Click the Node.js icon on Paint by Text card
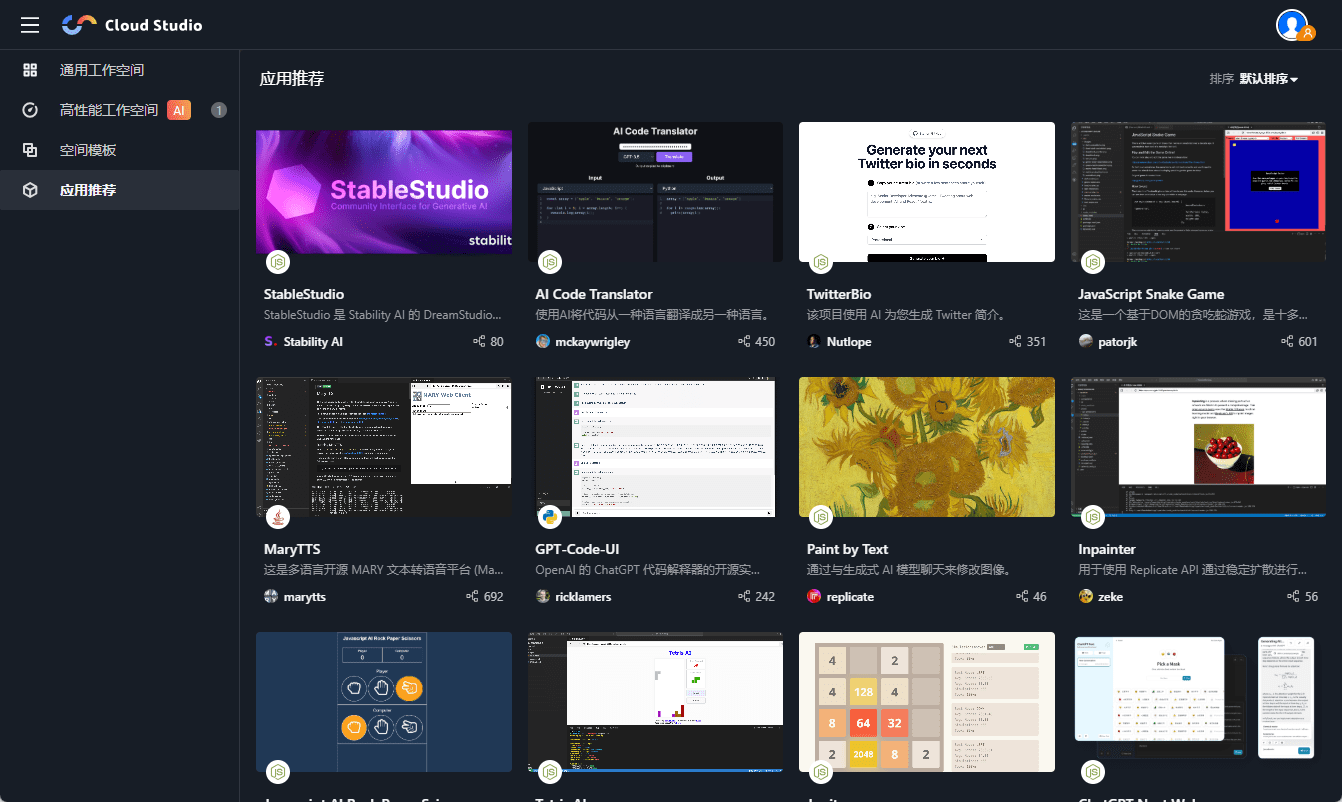1342x802 pixels. click(821, 517)
